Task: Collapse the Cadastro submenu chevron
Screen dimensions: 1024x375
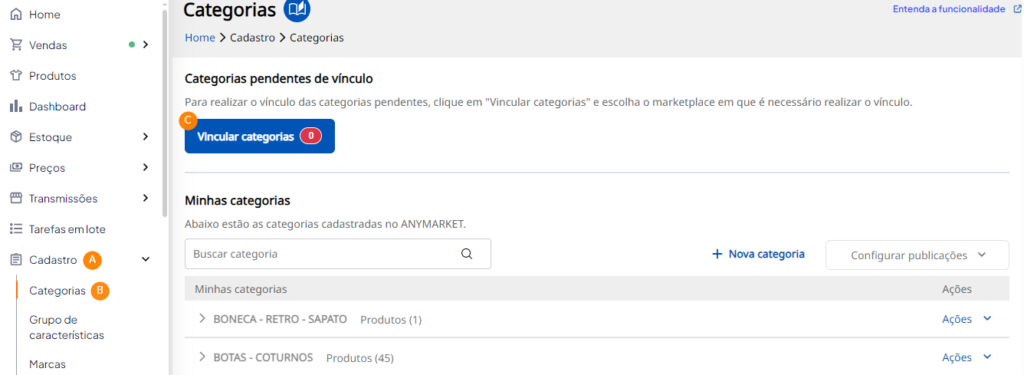Action: pos(146,259)
